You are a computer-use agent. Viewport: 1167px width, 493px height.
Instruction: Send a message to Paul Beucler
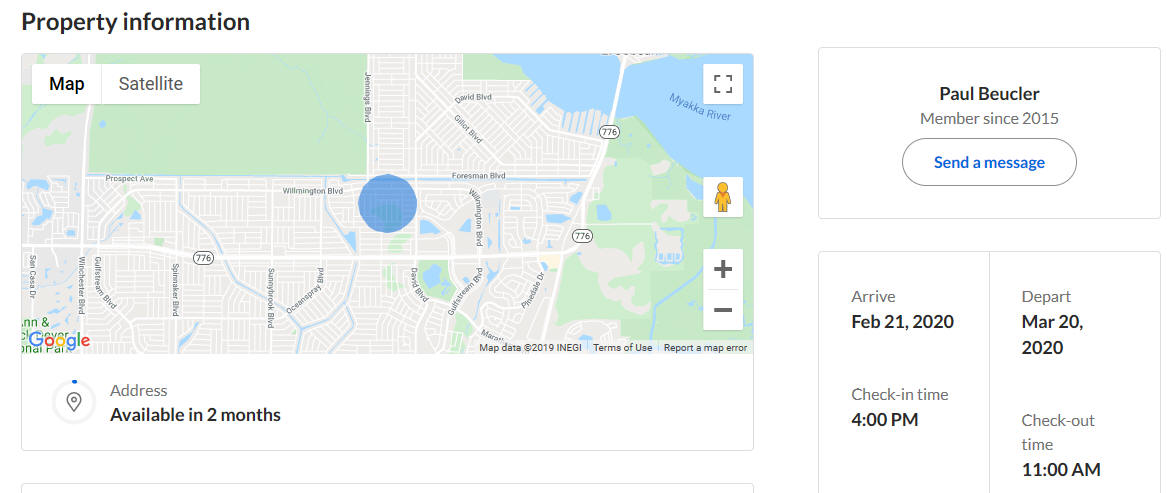tap(989, 162)
